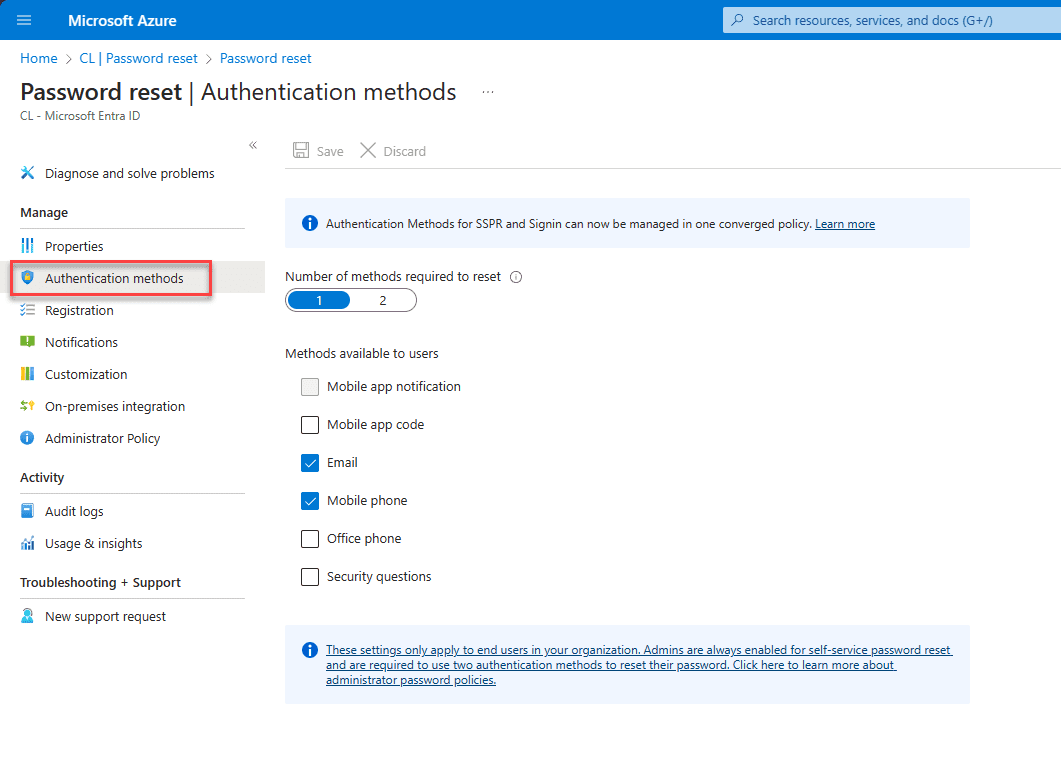The width and height of the screenshot is (1061, 760).
Task: Toggle the Mobile app notification checkbox
Action: coord(310,386)
